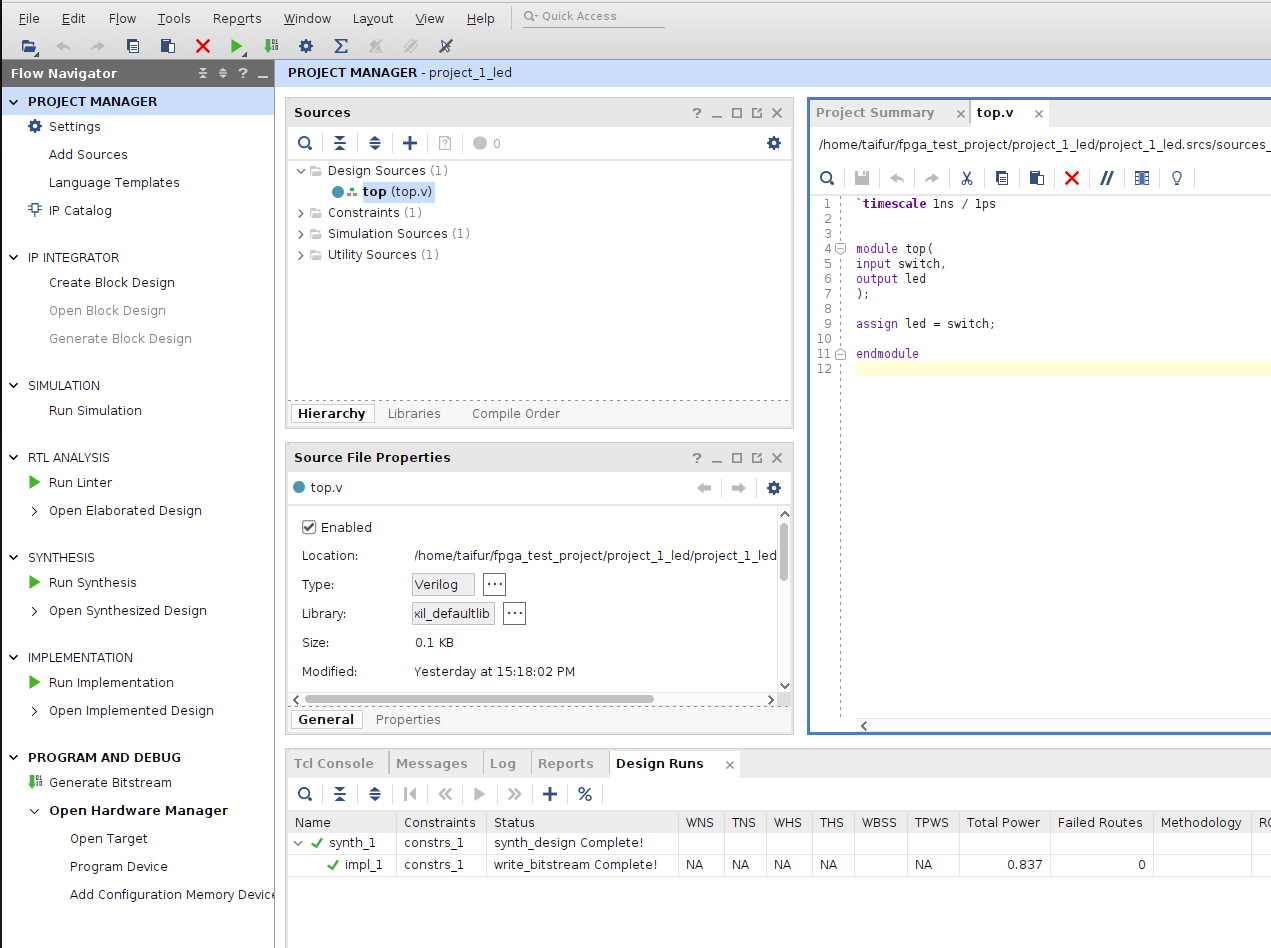This screenshot has height=948, width=1271.
Task: Expand Open Implemented Design in Flow Navigator
Action: point(36,711)
